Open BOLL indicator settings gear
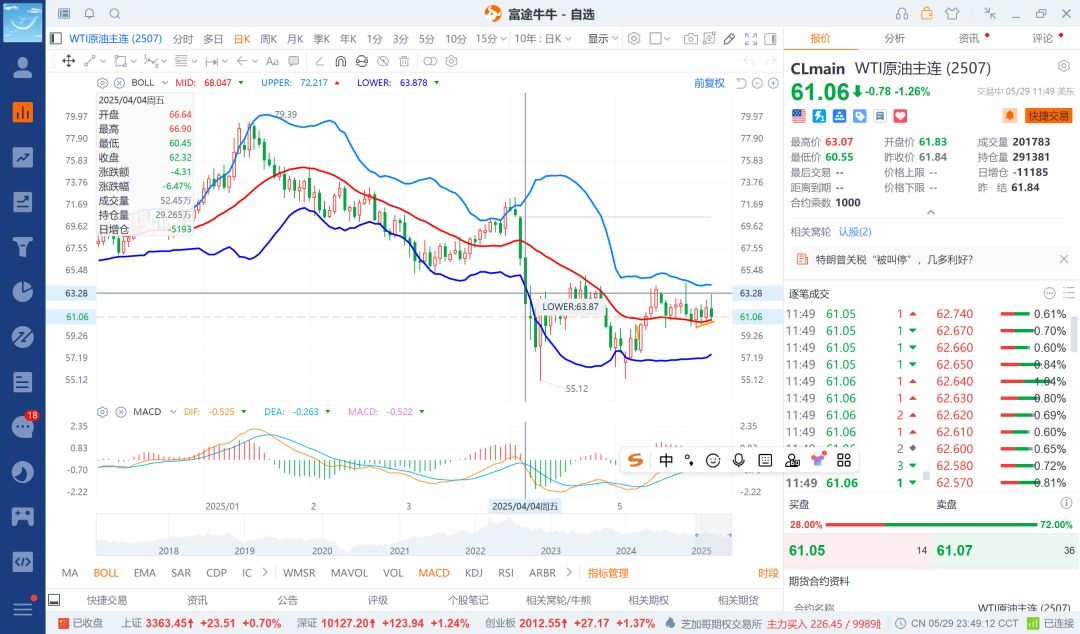This screenshot has height=634, width=1080. 103,83
